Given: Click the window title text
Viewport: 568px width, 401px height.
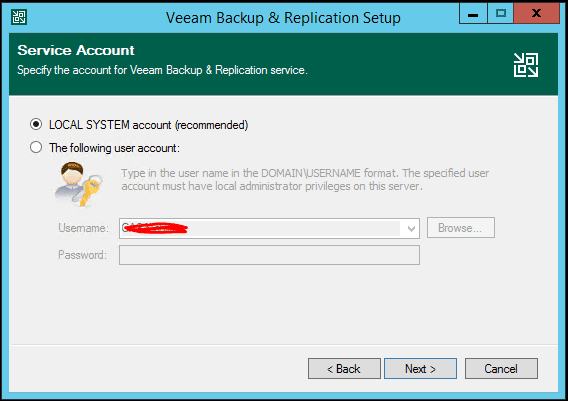Looking at the screenshot, I should click(x=283, y=18).
